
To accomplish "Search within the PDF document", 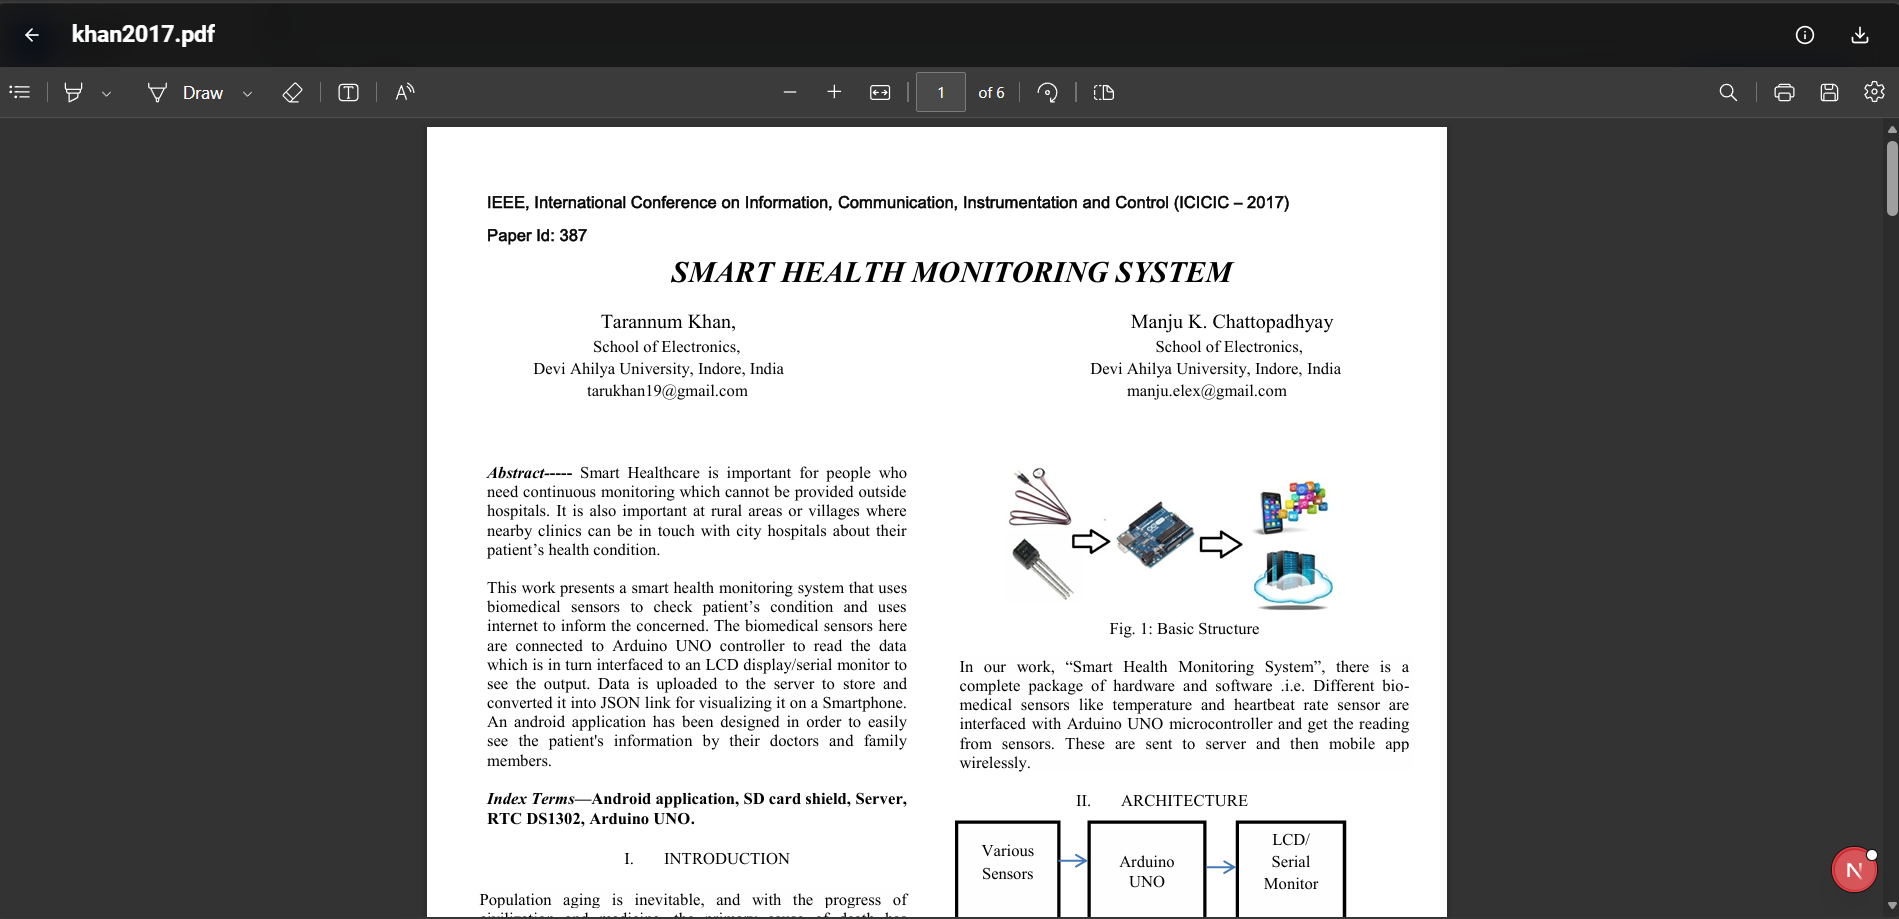I will pos(1728,92).
